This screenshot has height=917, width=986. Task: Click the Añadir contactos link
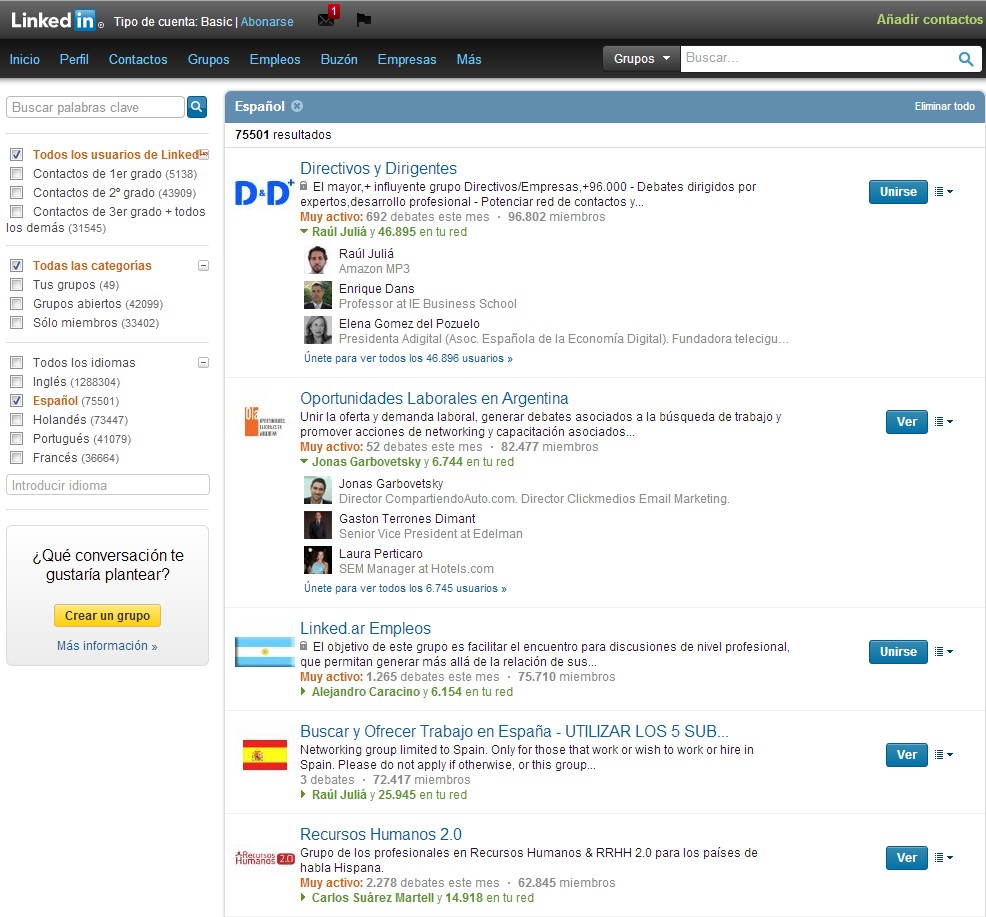point(929,19)
